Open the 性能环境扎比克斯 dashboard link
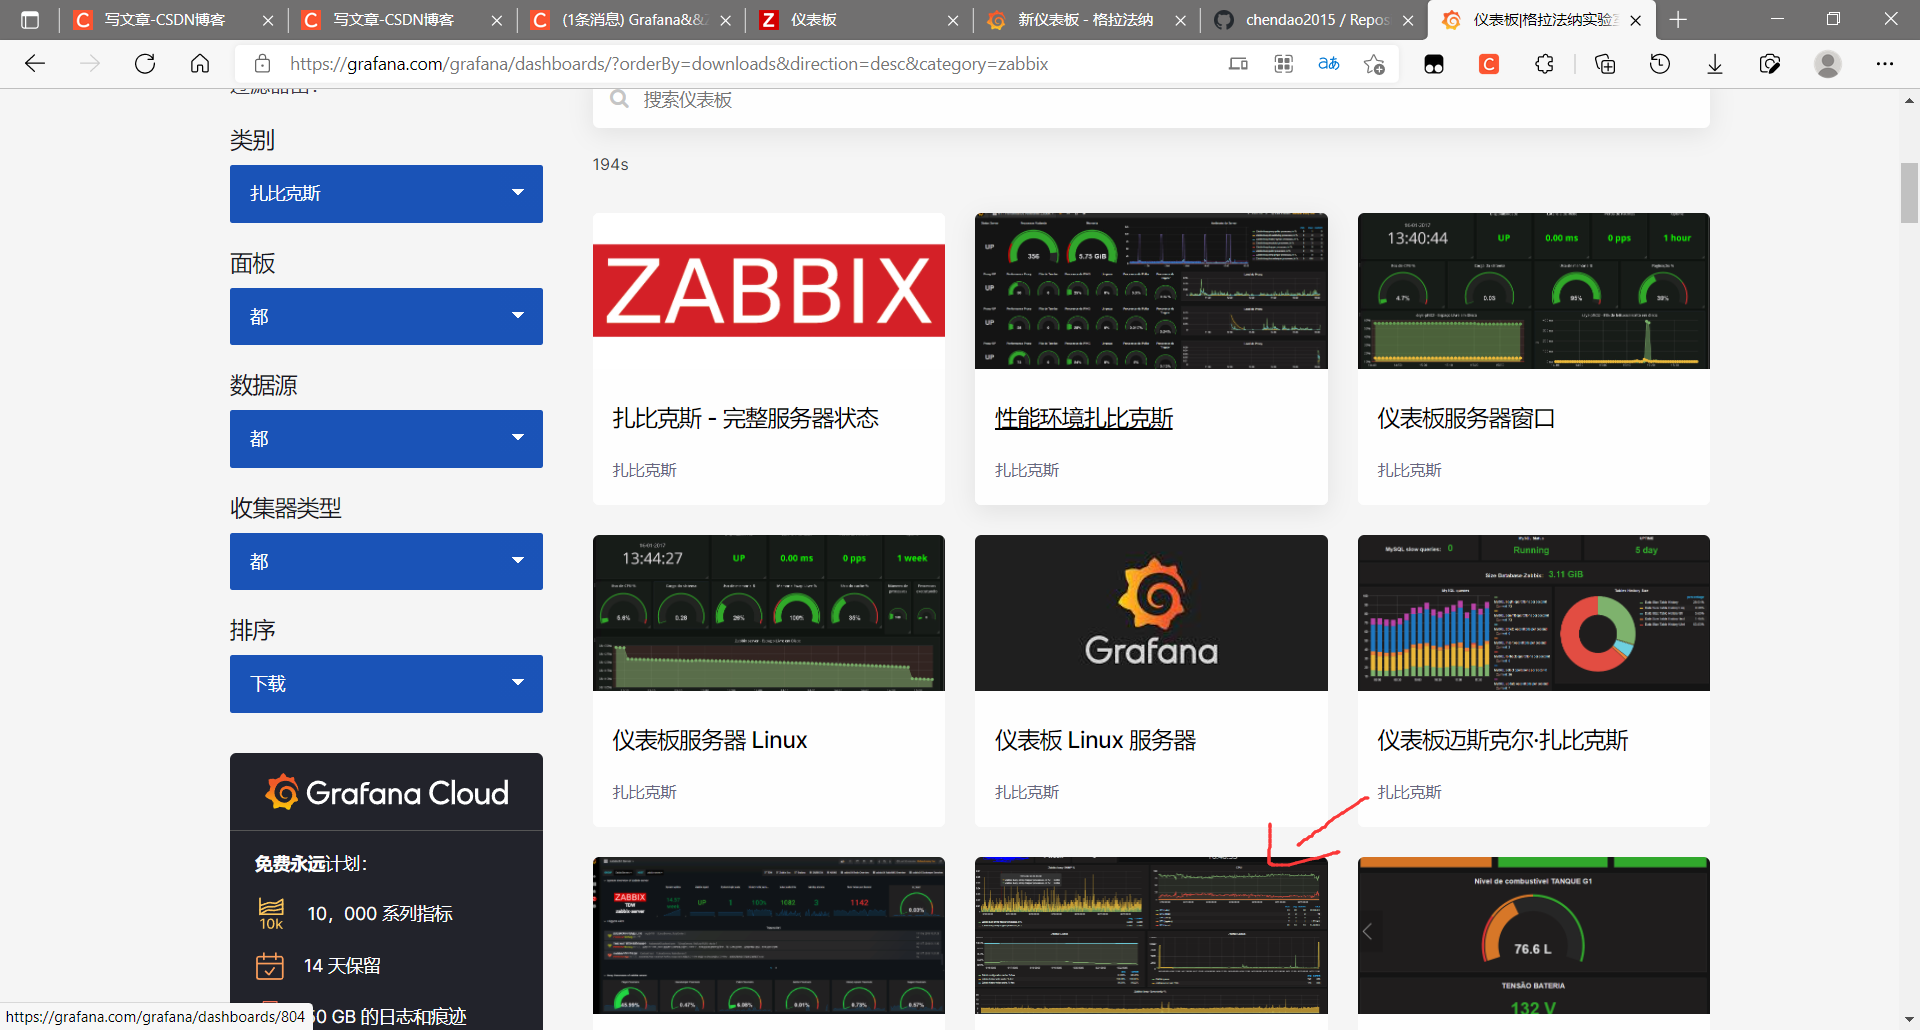Image resolution: width=1920 pixels, height=1030 pixels. (x=1084, y=418)
